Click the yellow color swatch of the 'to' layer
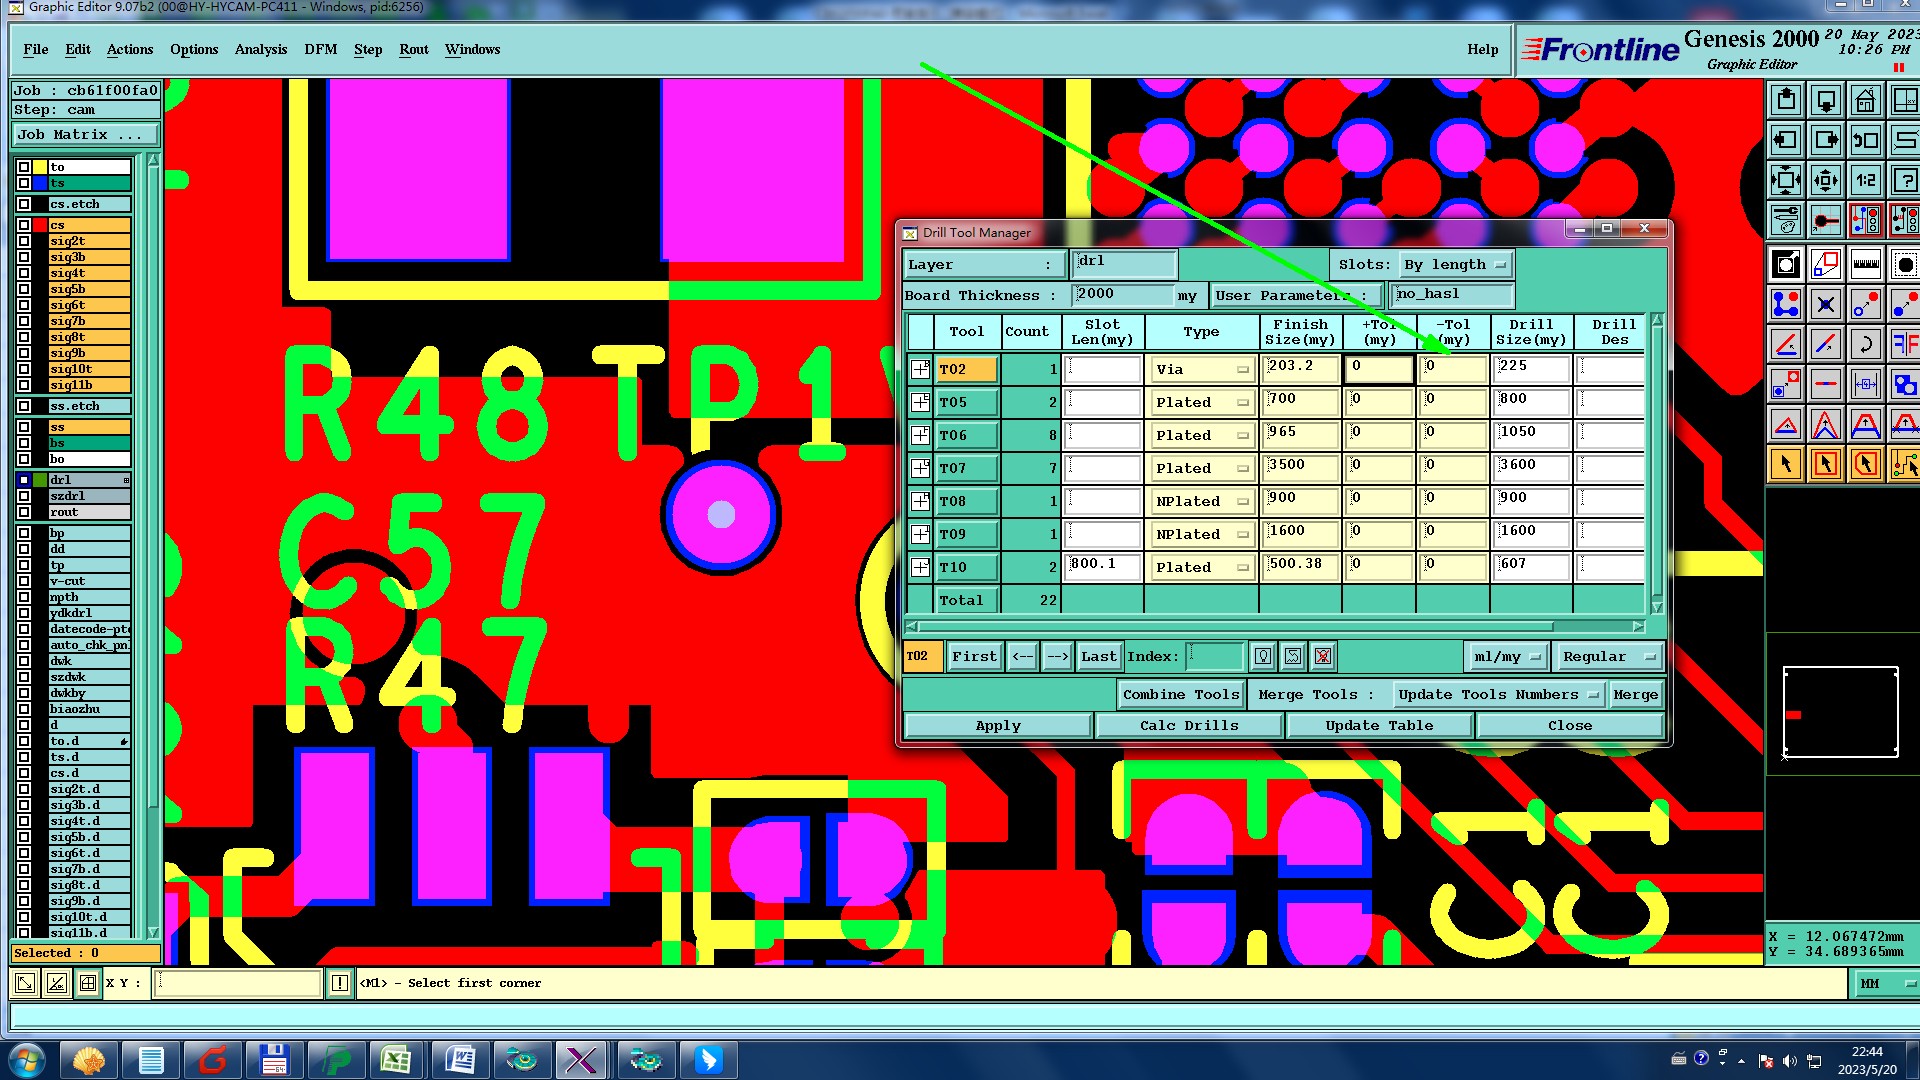1920x1080 pixels. tap(40, 167)
